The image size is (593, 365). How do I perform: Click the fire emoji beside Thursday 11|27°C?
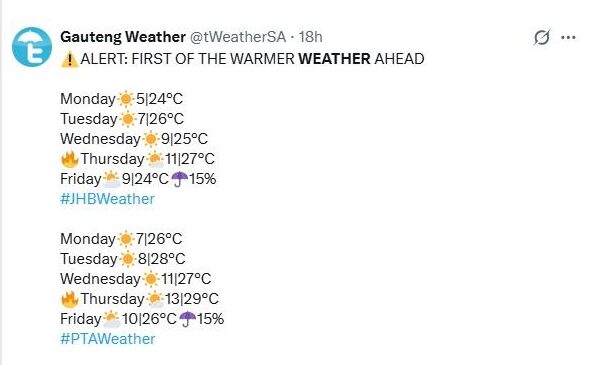[x=70, y=159]
